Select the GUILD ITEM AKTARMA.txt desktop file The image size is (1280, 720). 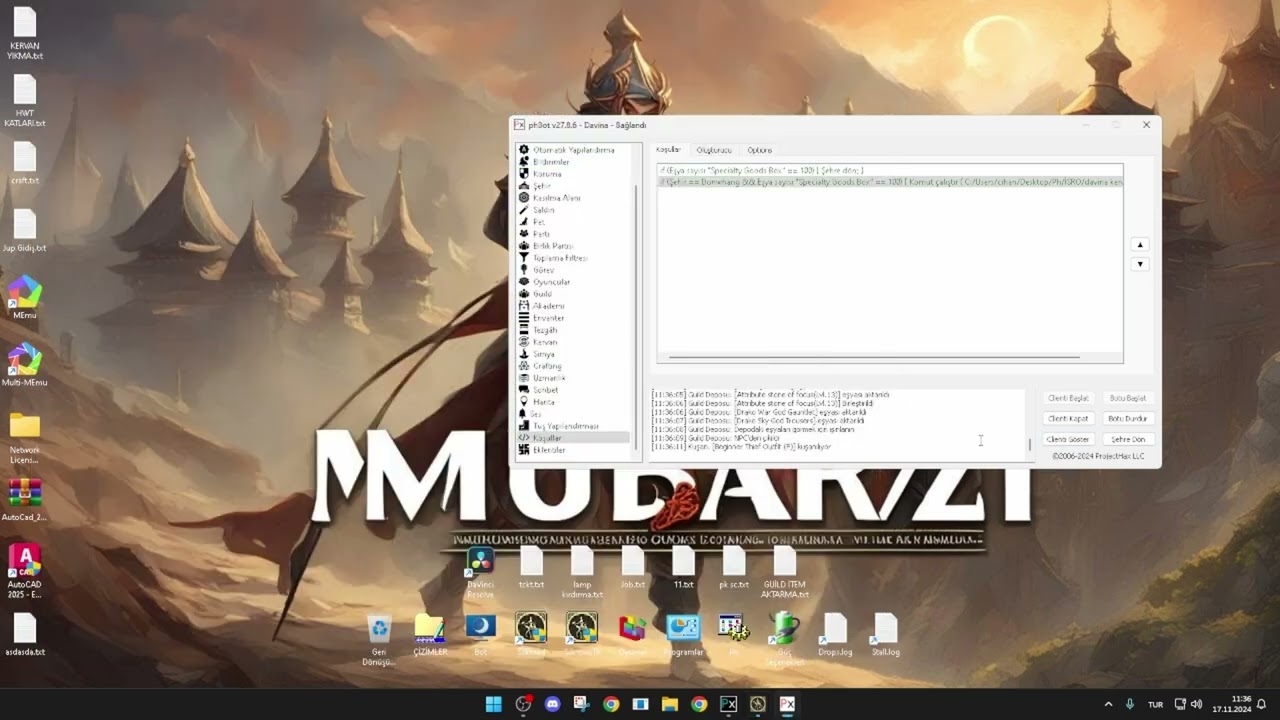pyautogui.click(x=784, y=573)
